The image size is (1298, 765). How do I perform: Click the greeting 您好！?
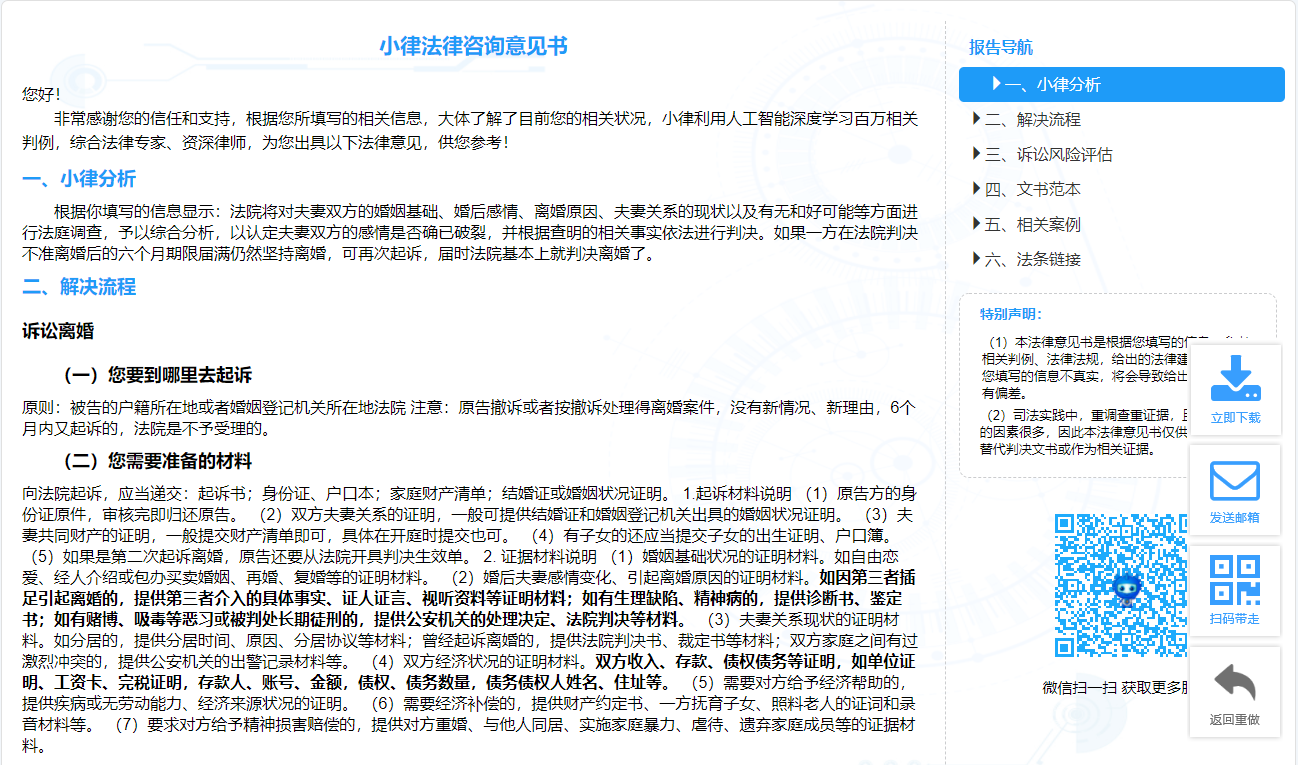pyautogui.click(x=41, y=94)
